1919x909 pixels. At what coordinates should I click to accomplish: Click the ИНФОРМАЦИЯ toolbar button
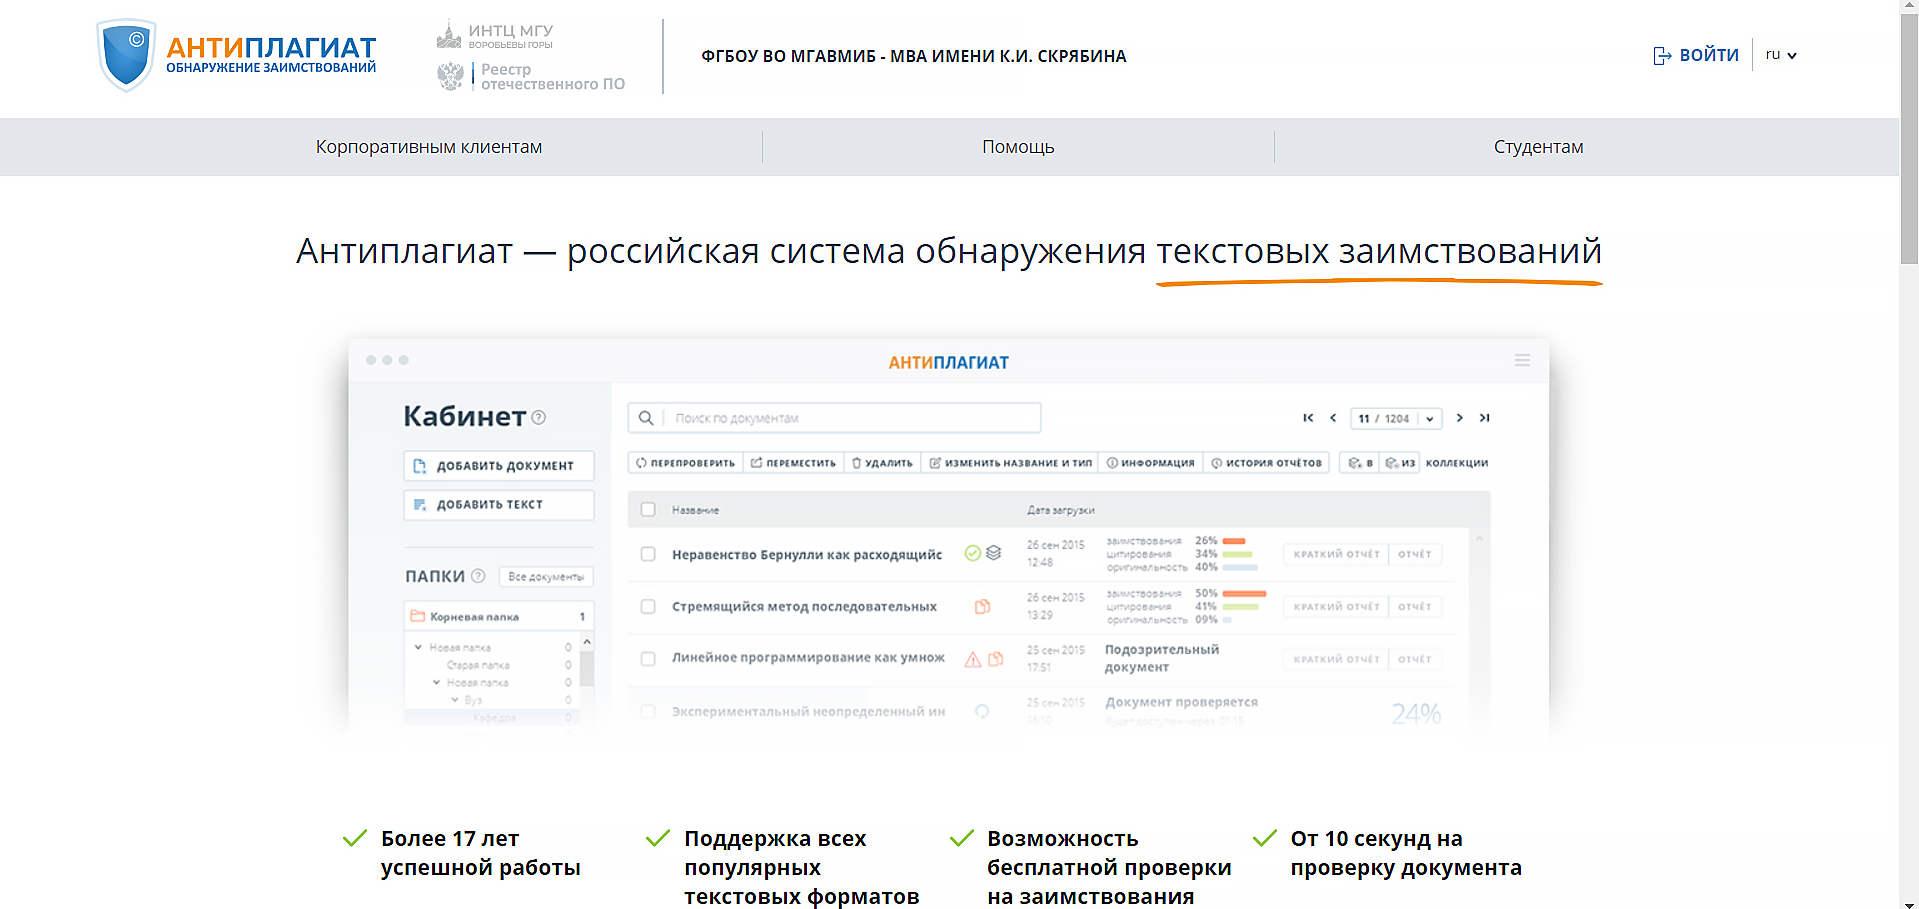(1150, 463)
